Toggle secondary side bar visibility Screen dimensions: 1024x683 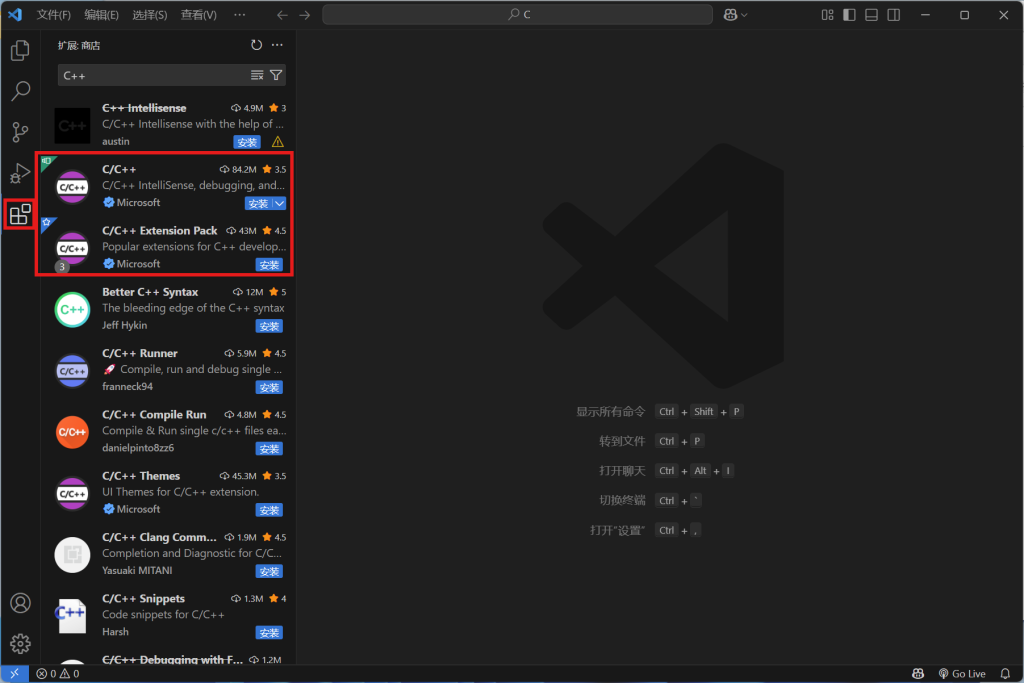(893, 15)
